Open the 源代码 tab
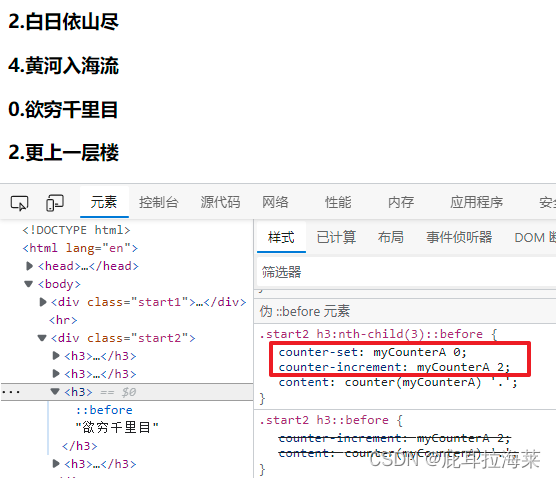556x478 pixels. click(220, 202)
